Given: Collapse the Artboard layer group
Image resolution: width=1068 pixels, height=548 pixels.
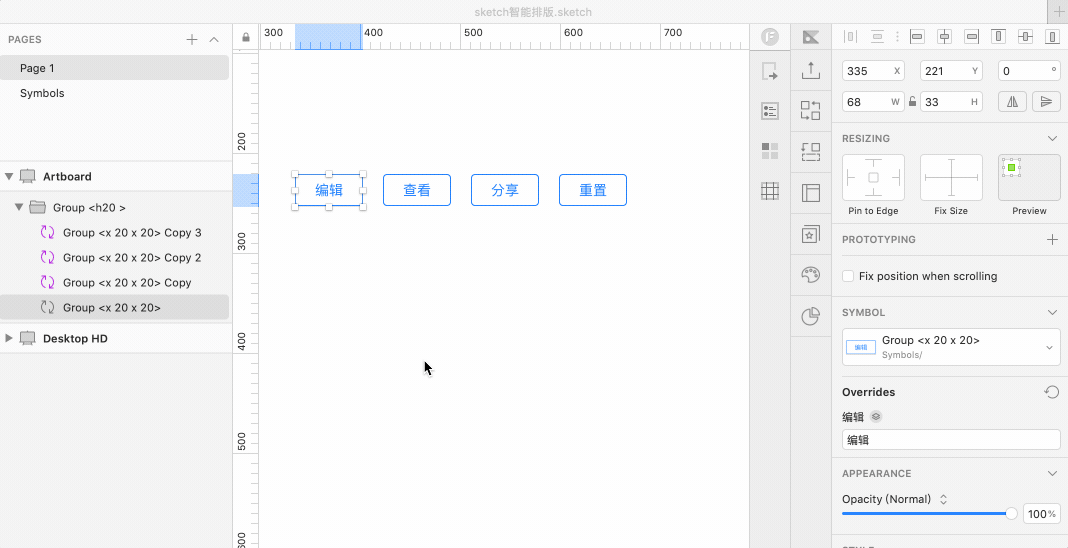Looking at the screenshot, I should [9, 176].
